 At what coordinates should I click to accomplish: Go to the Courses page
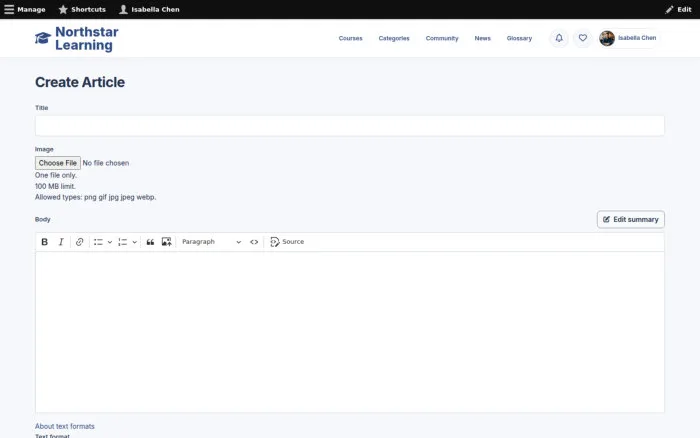click(350, 38)
